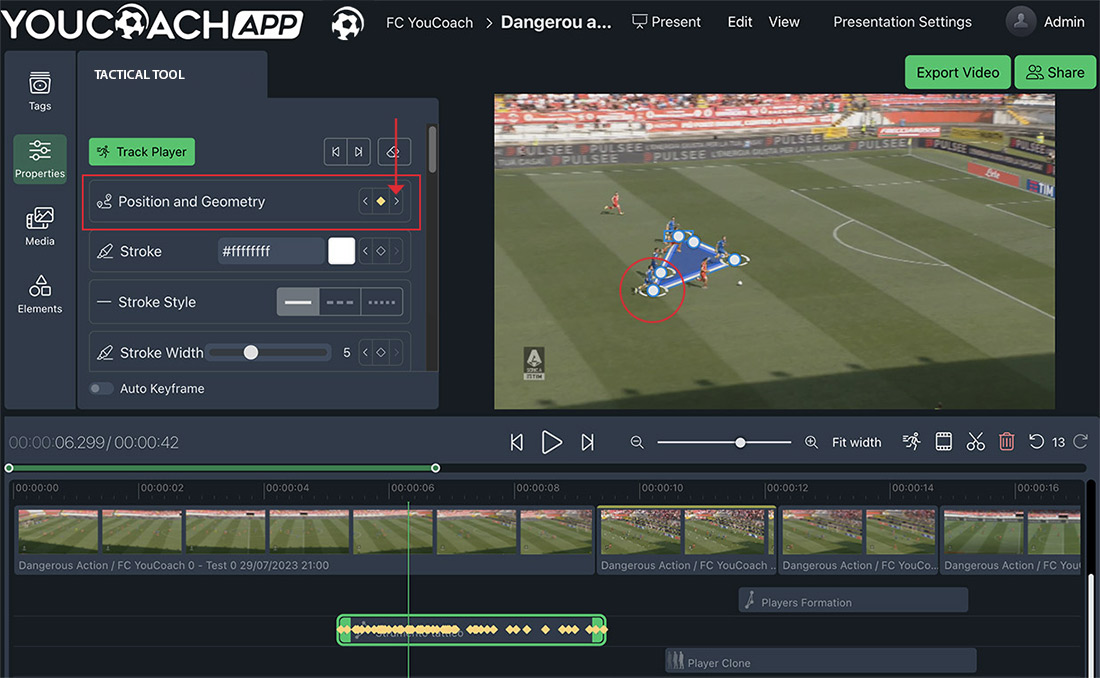Select the first Dangerous Action video clip
The image size is (1100, 678).
point(304,540)
